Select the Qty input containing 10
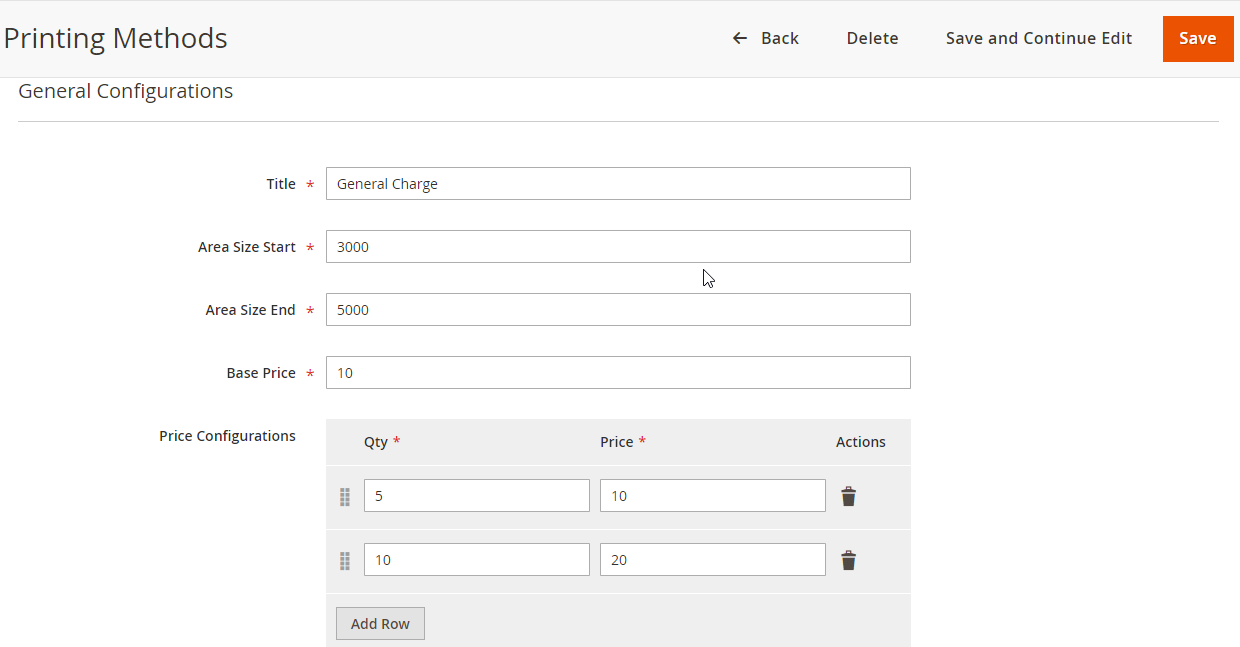This screenshot has width=1240, height=647. [476, 559]
